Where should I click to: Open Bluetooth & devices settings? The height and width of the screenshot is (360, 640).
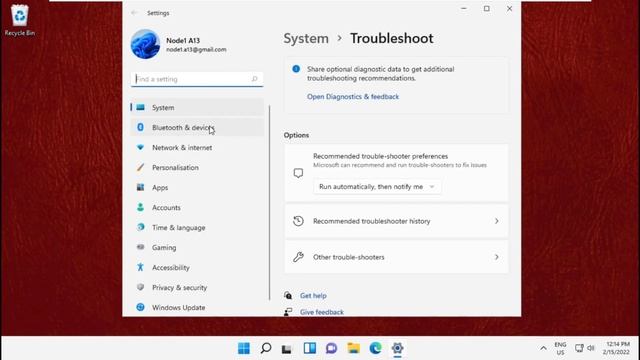pyautogui.click(x=197, y=127)
